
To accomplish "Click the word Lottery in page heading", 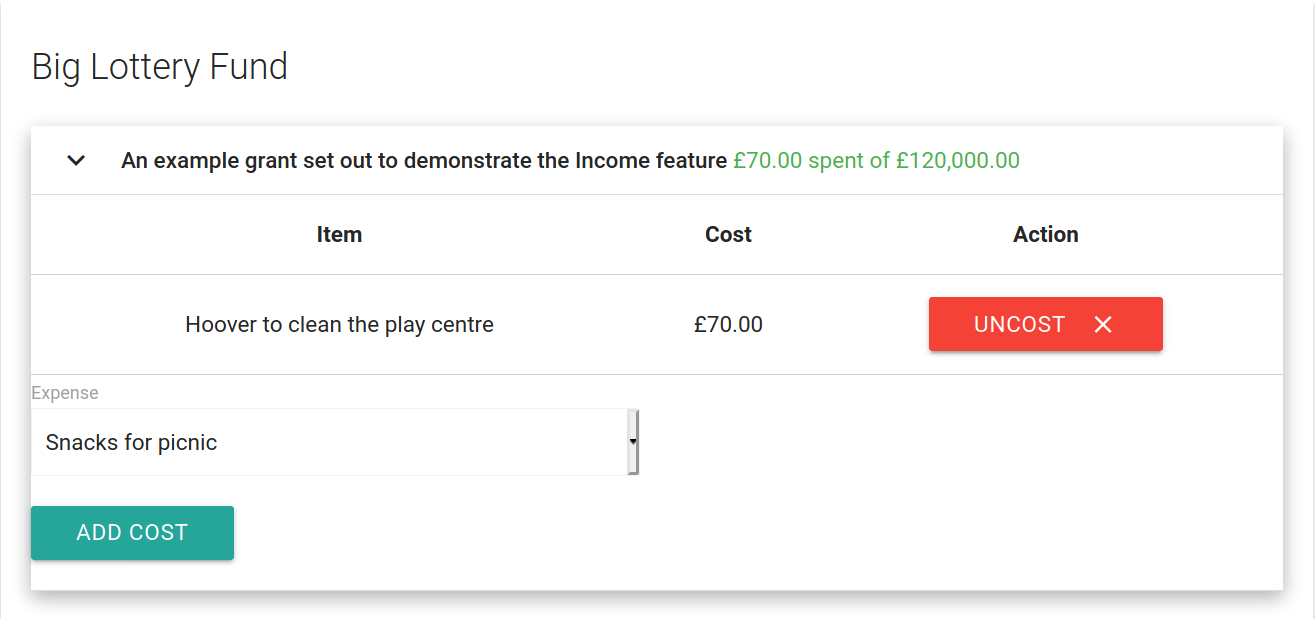I will (x=144, y=67).
